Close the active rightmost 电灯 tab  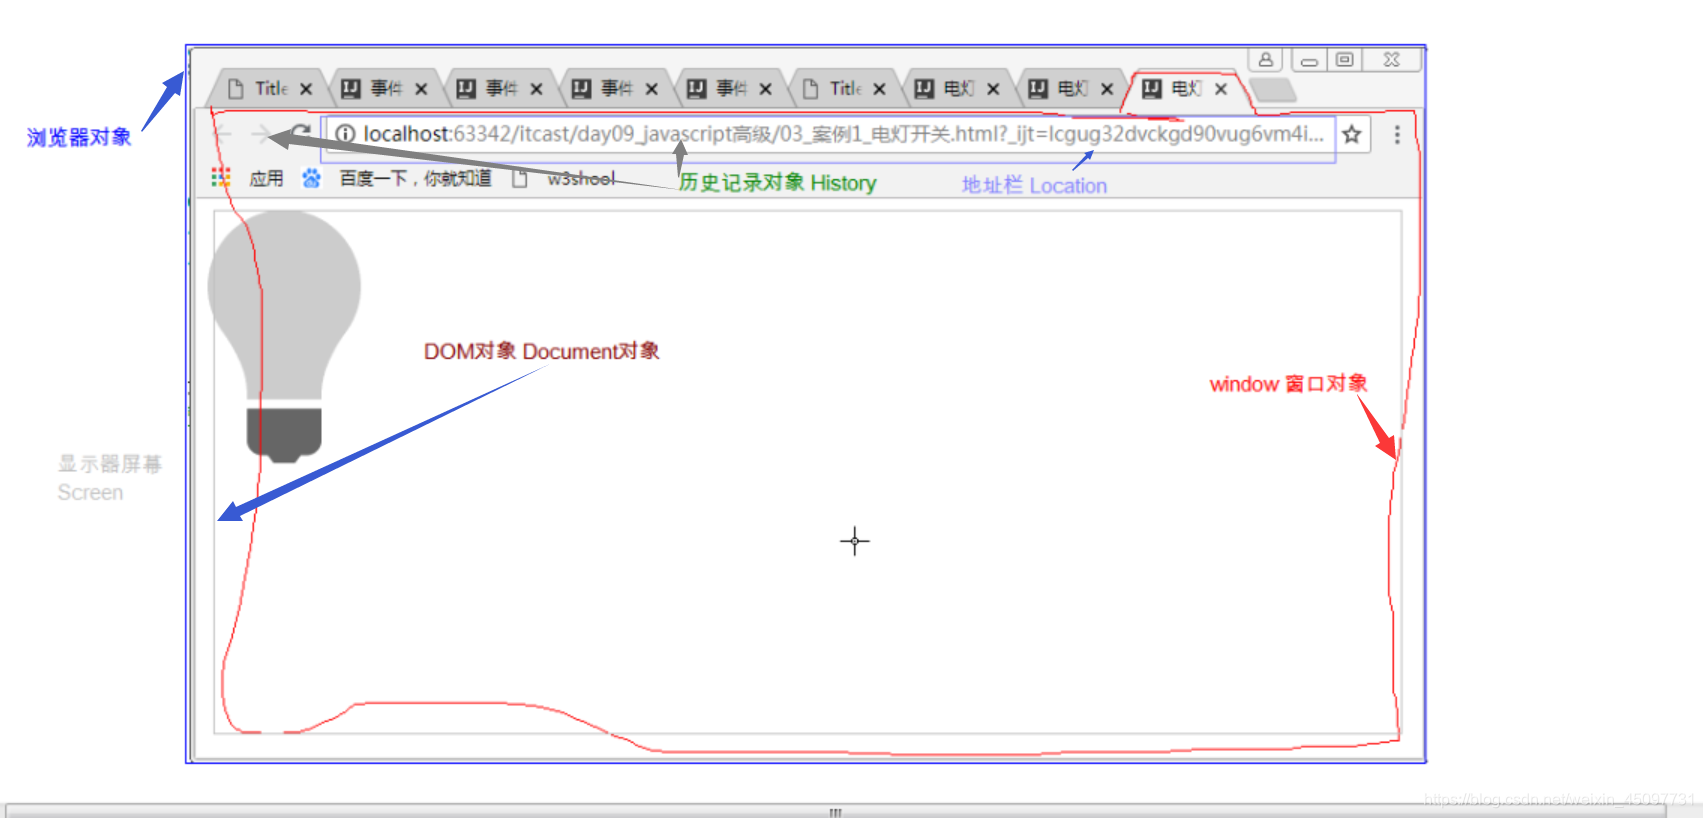tap(1221, 89)
